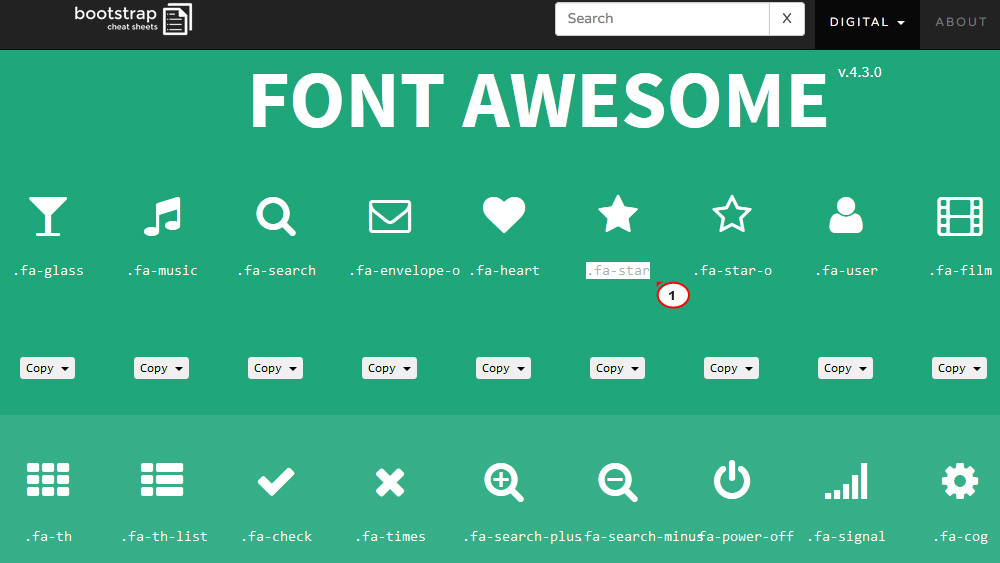This screenshot has height=563, width=1000.
Task: Open Copy dropdown under fa-film
Action: tap(960, 368)
